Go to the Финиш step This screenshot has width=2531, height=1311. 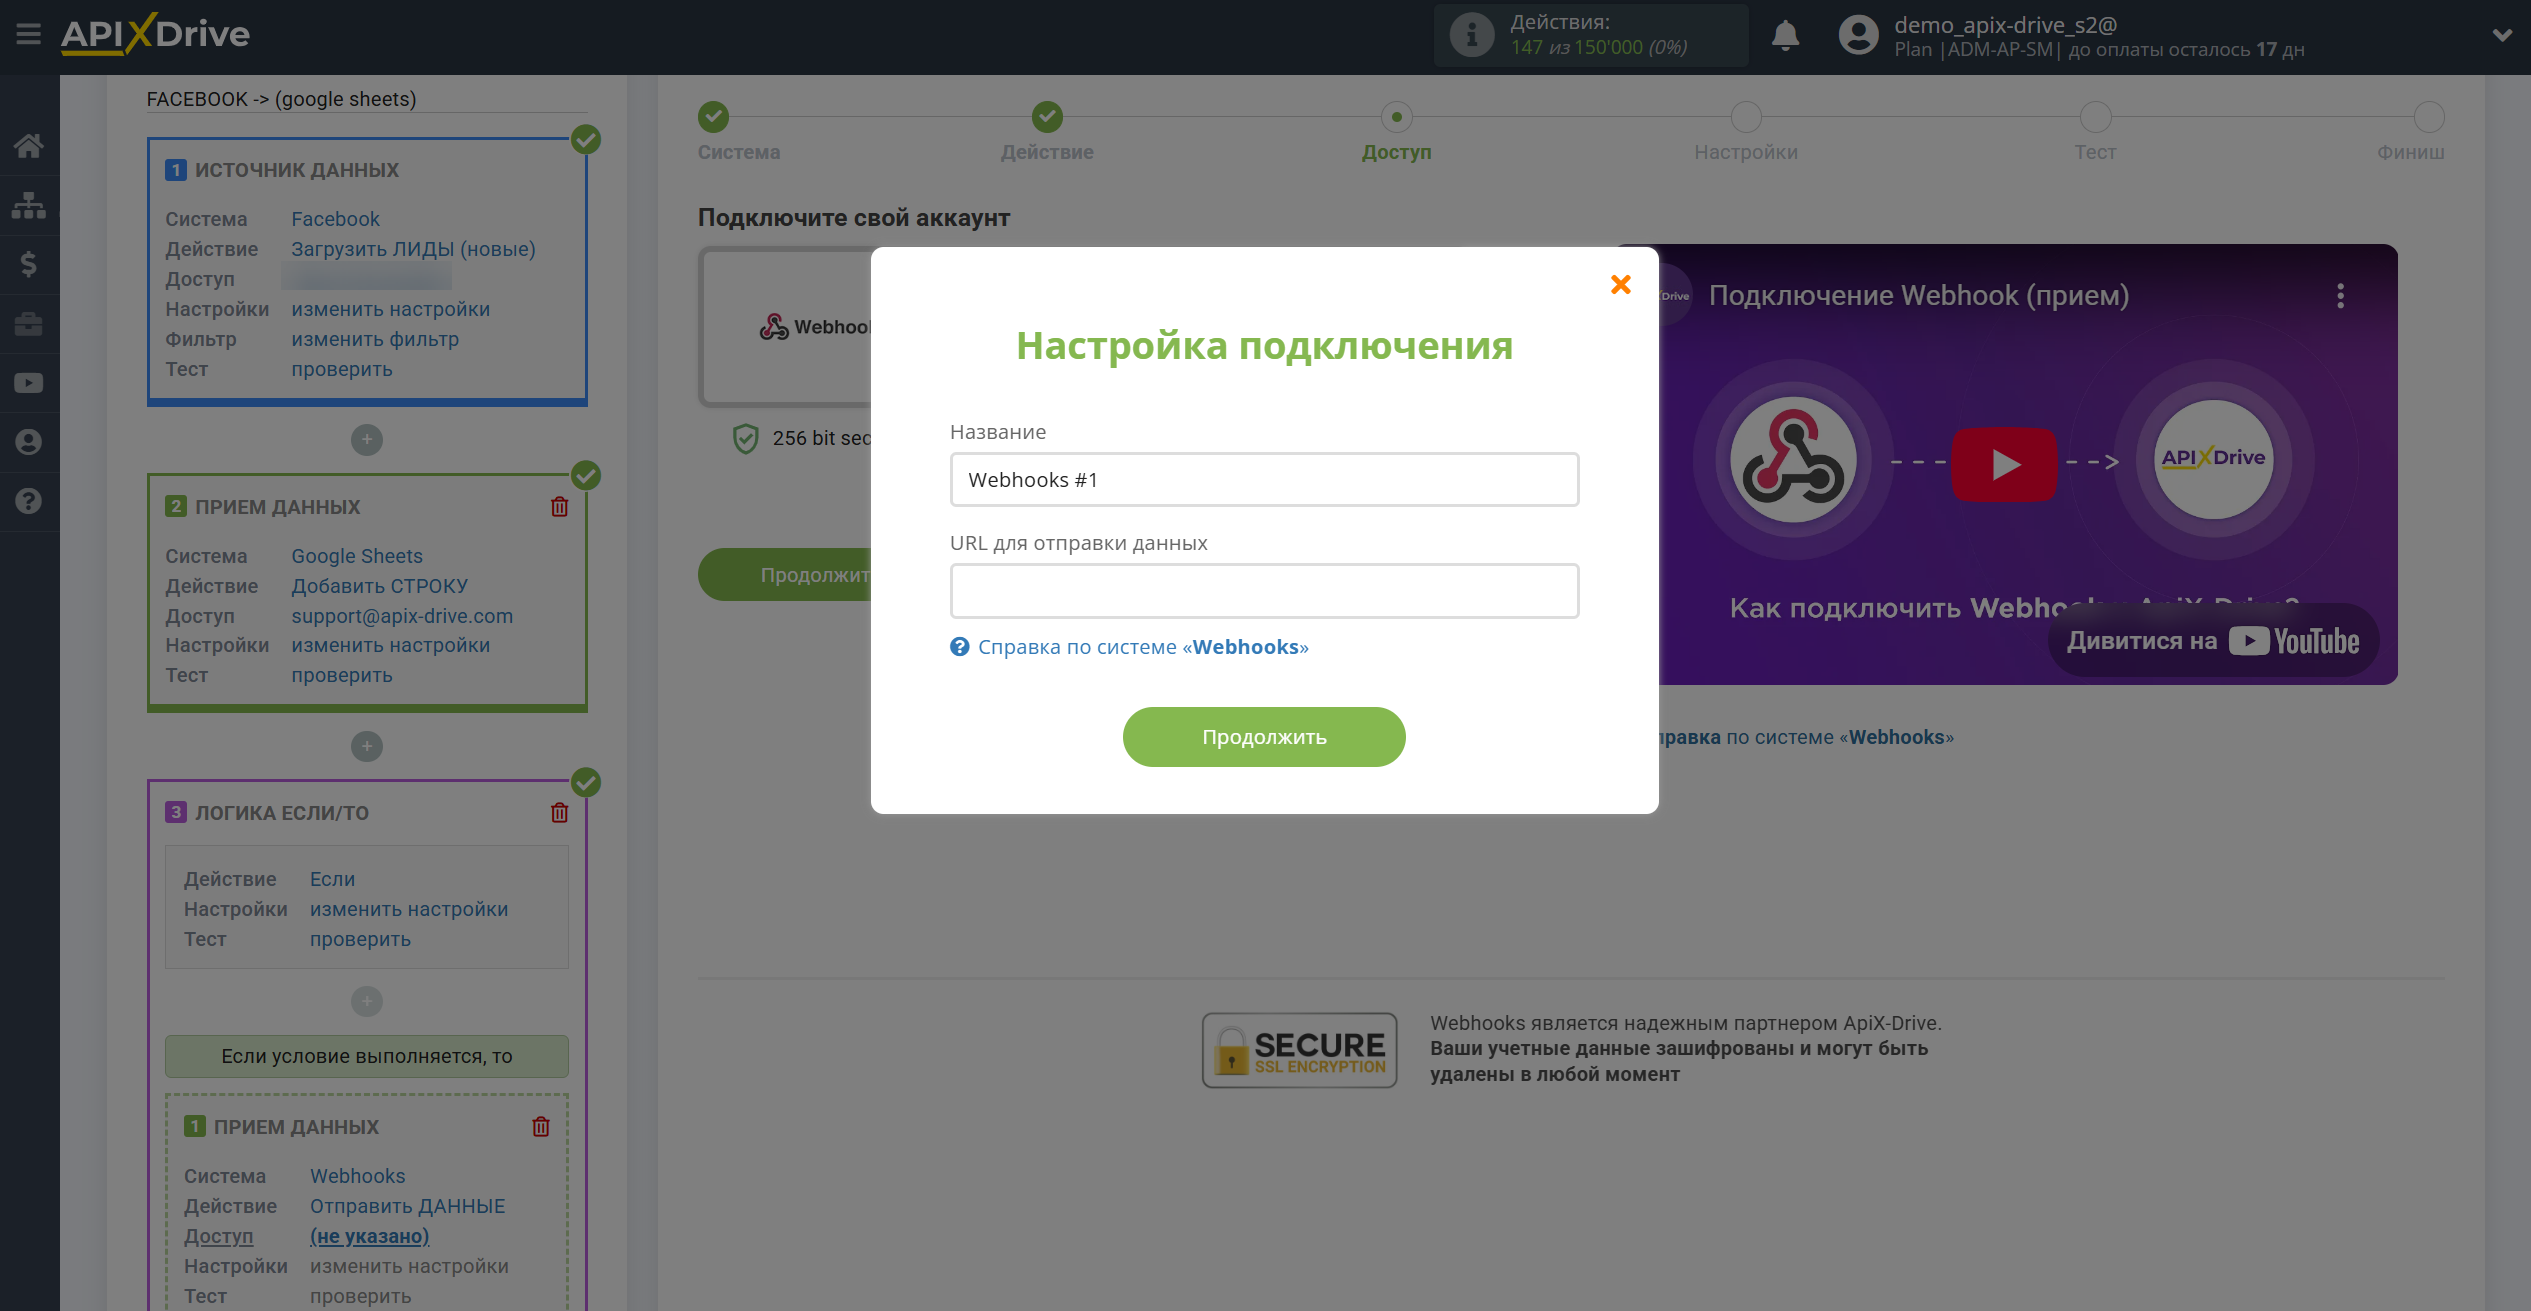click(2428, 117)
